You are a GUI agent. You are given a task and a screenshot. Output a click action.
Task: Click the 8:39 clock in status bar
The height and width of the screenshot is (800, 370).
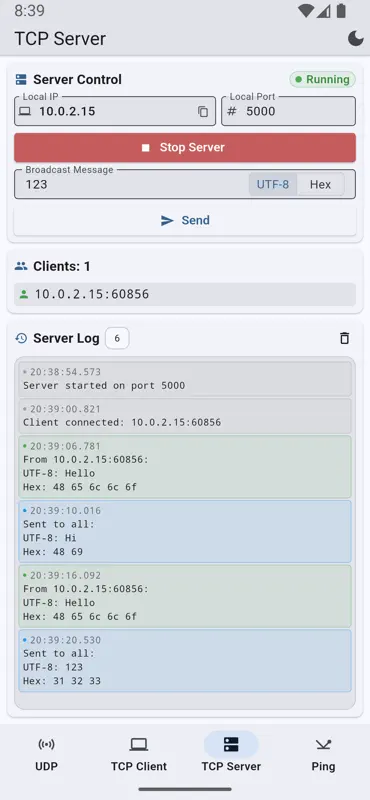pyautogui.click(x=30, y=11)
